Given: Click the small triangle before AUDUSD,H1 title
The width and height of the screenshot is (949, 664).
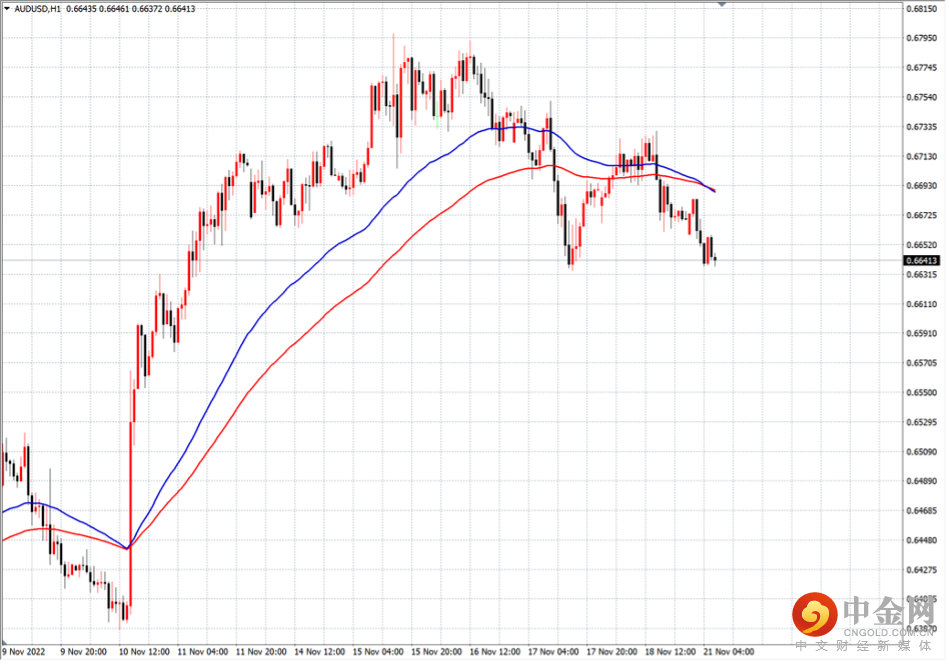Looking at the screenshot, I should 7,9.
